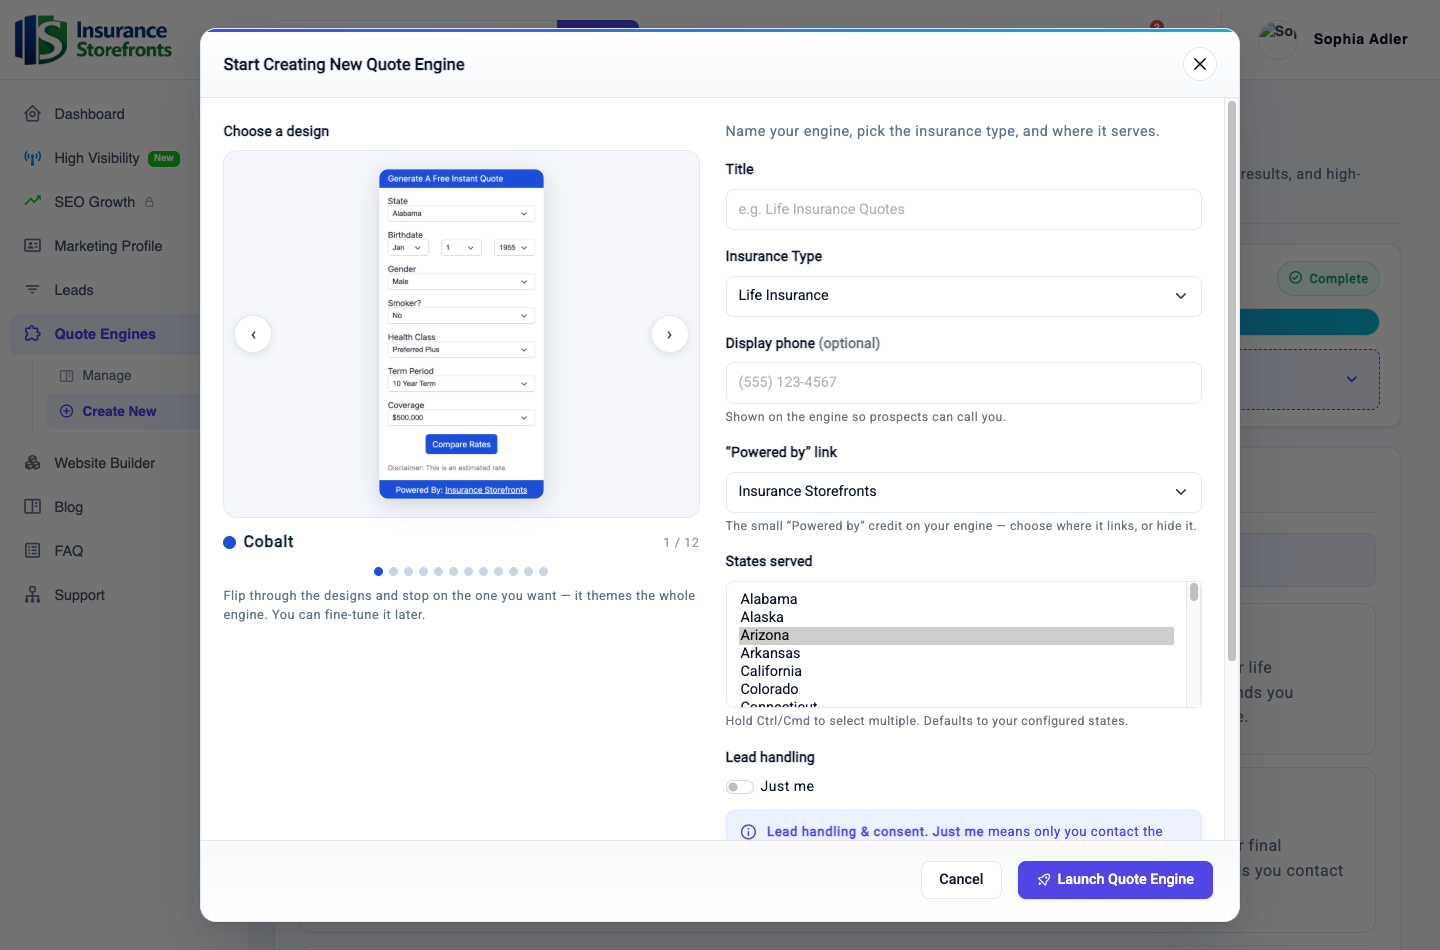Viewport: 1440px width, 950px height.
Task: Click the Blog book icon
Action: pos(33,507)
